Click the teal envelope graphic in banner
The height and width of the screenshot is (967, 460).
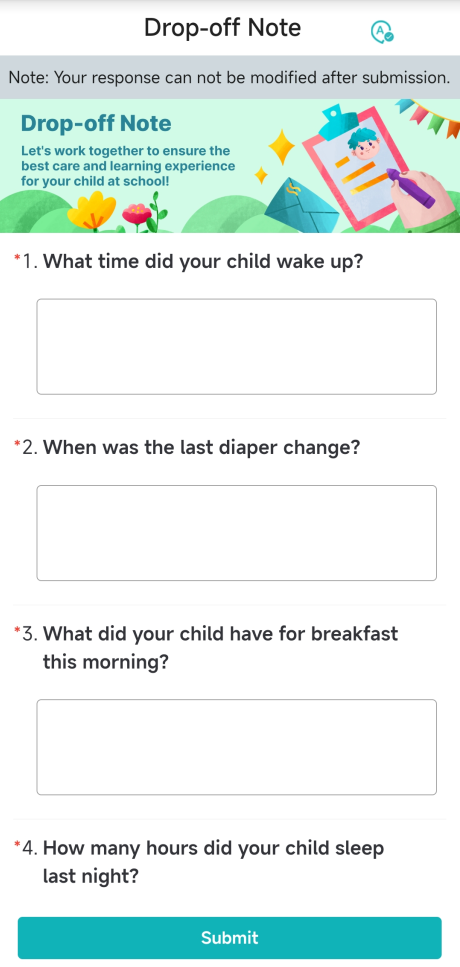[x=302, y=205]
